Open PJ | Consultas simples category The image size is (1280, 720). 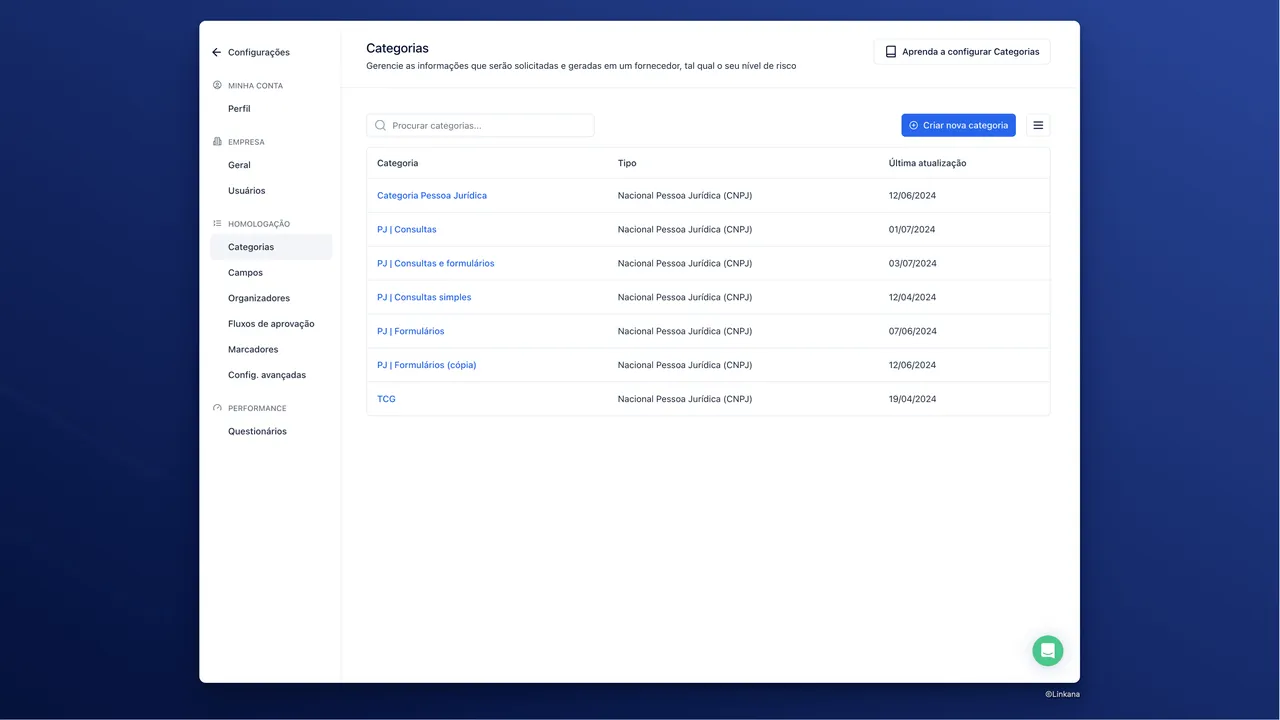point(424,298)
